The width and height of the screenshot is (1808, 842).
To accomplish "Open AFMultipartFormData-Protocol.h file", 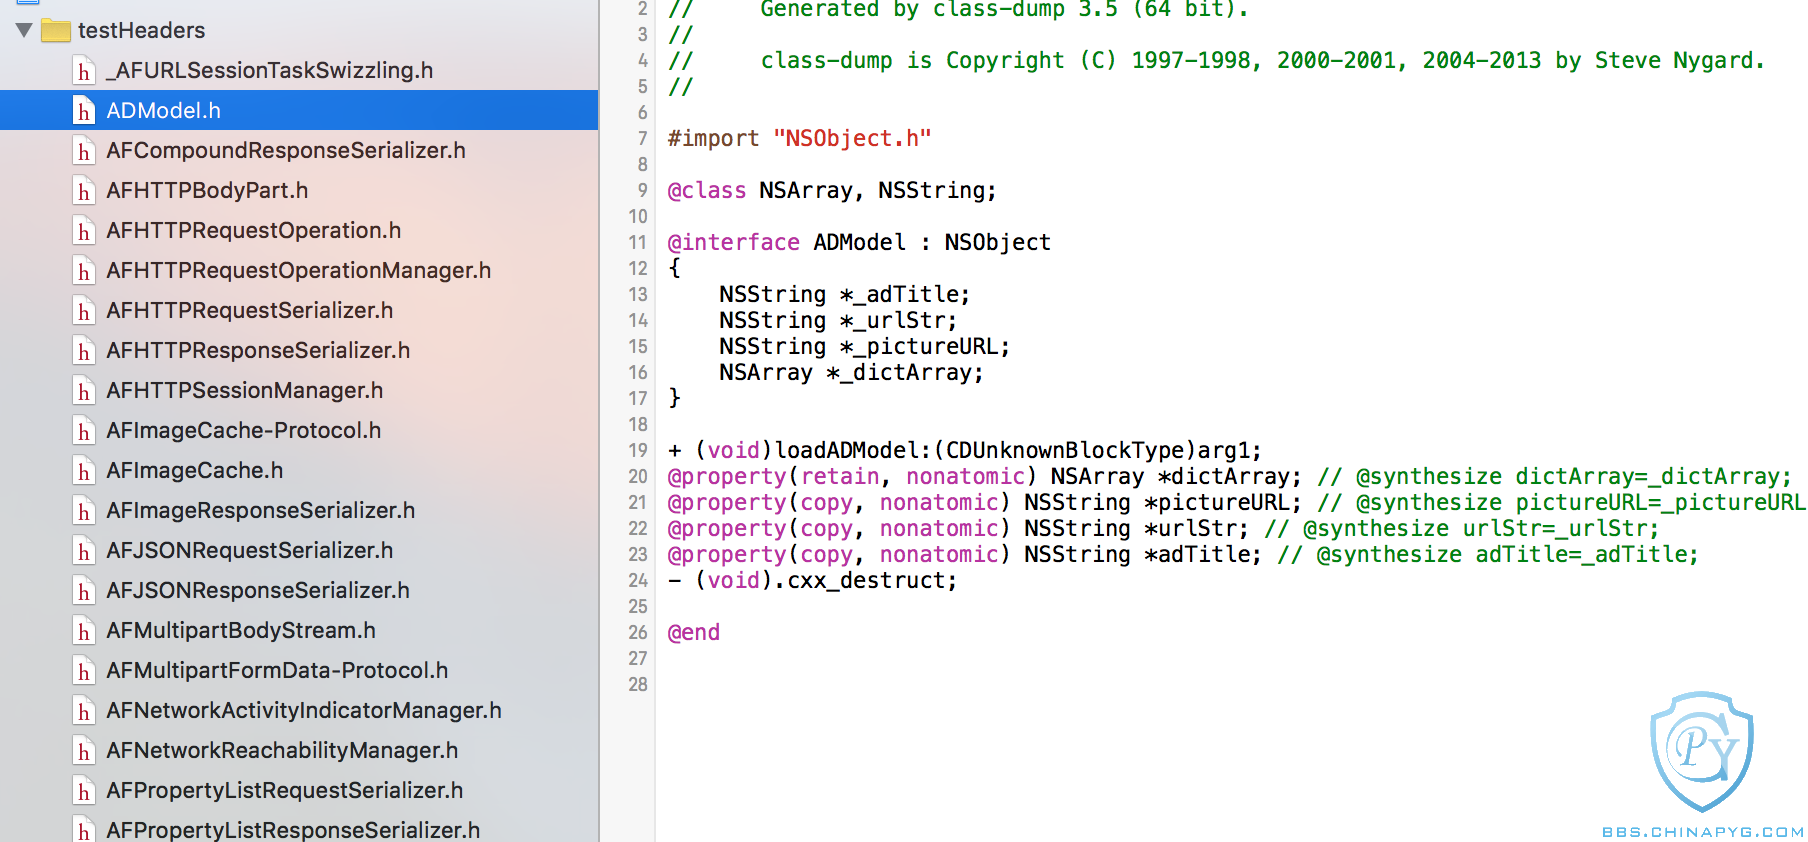I will coord(277,670).
